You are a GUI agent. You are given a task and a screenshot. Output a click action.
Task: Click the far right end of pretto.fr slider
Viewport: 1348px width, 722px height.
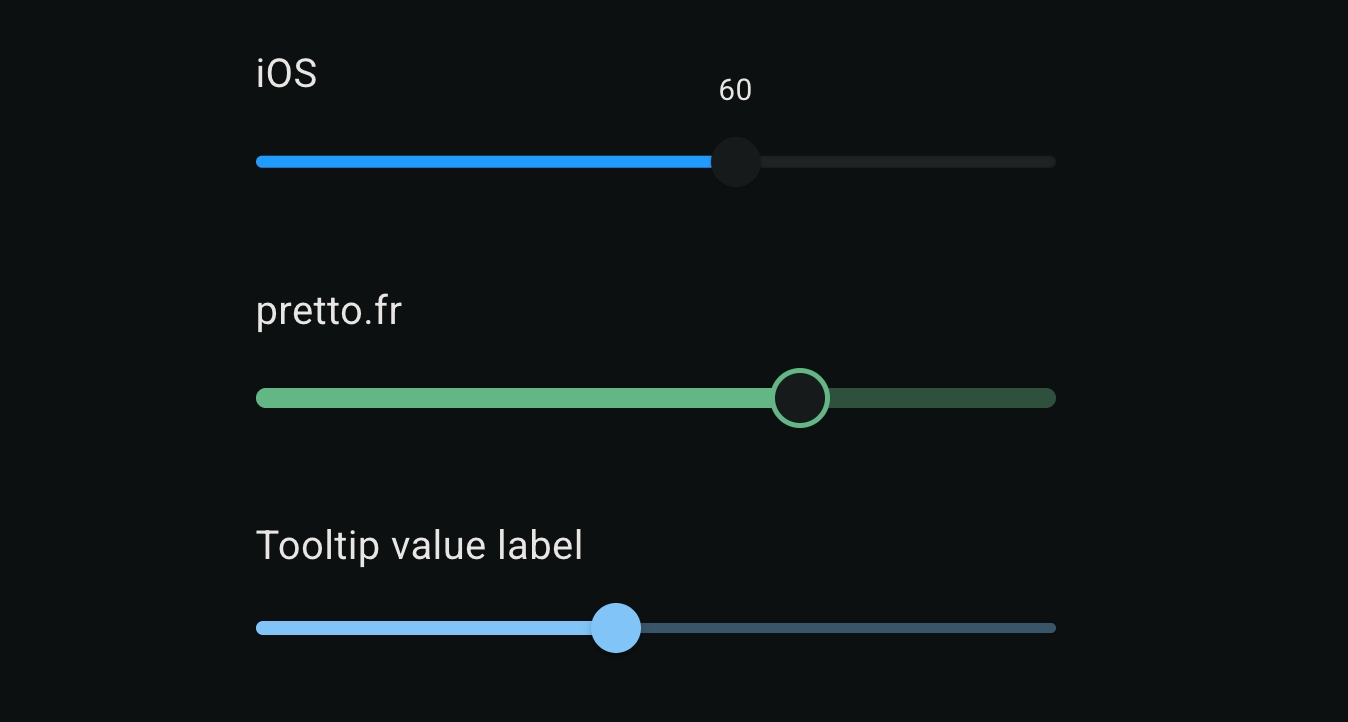click(x=1051, y=398)
